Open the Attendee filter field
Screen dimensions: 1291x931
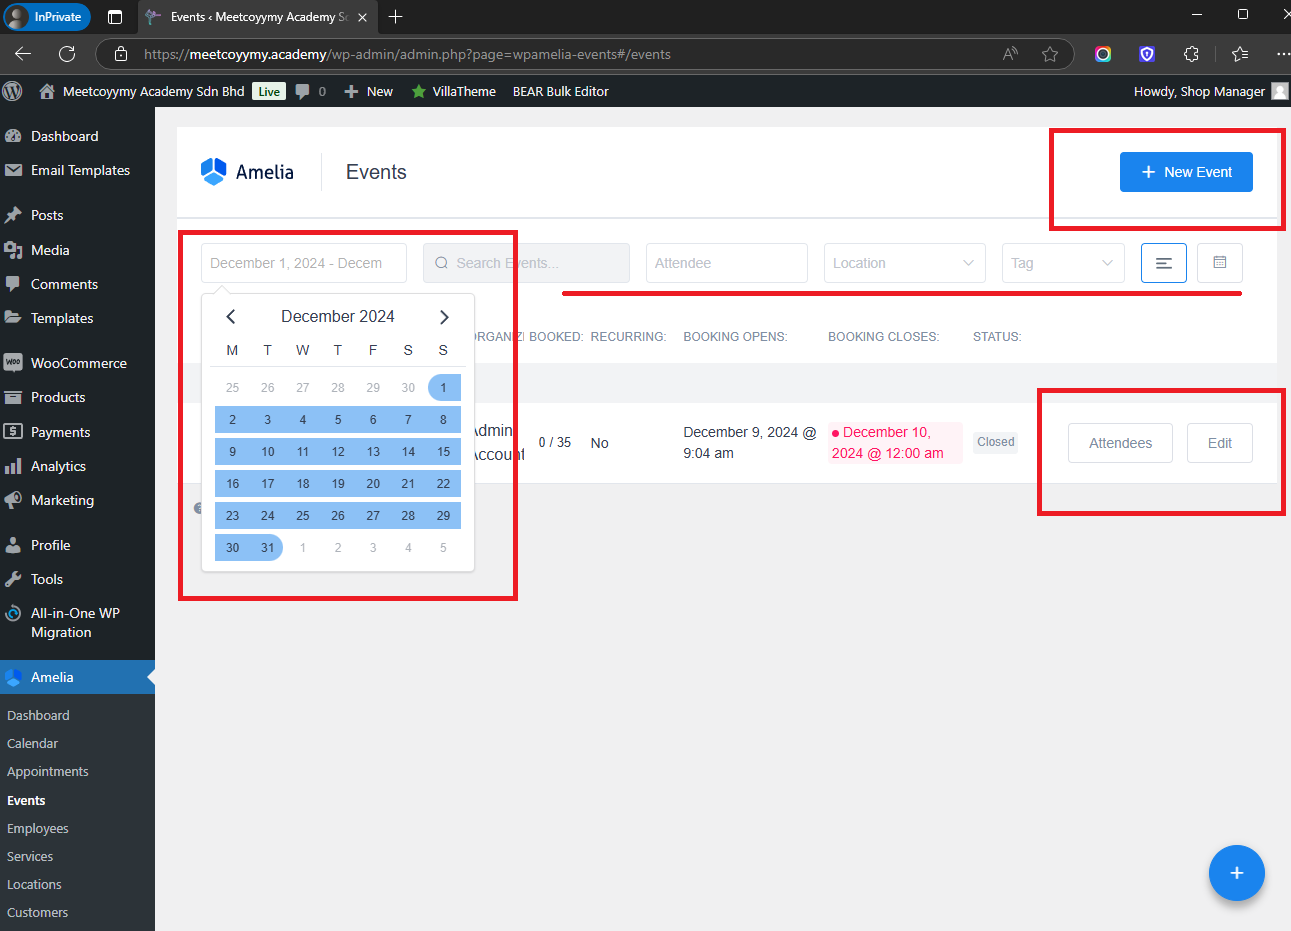[x=727, y=263]
